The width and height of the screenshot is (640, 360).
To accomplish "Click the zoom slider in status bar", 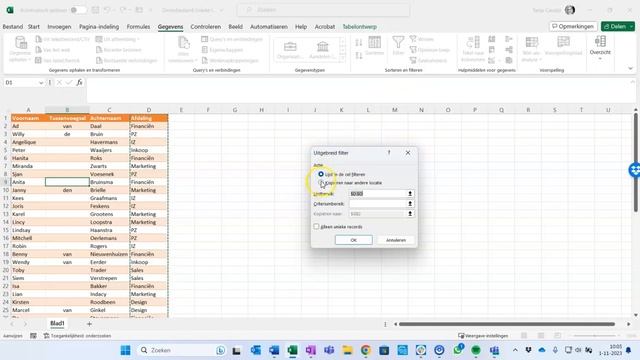I will pyautogui.click(x=594, y=336).
